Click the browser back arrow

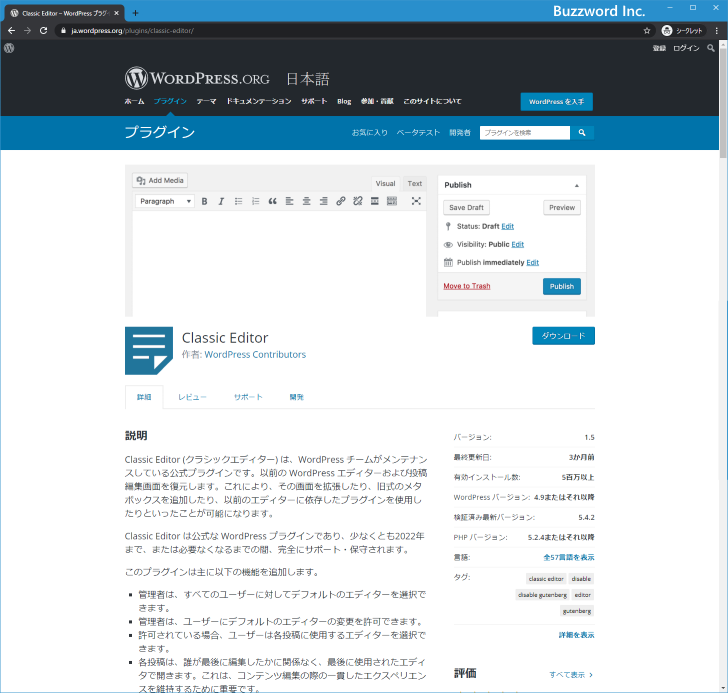click(x=12, y=31)
